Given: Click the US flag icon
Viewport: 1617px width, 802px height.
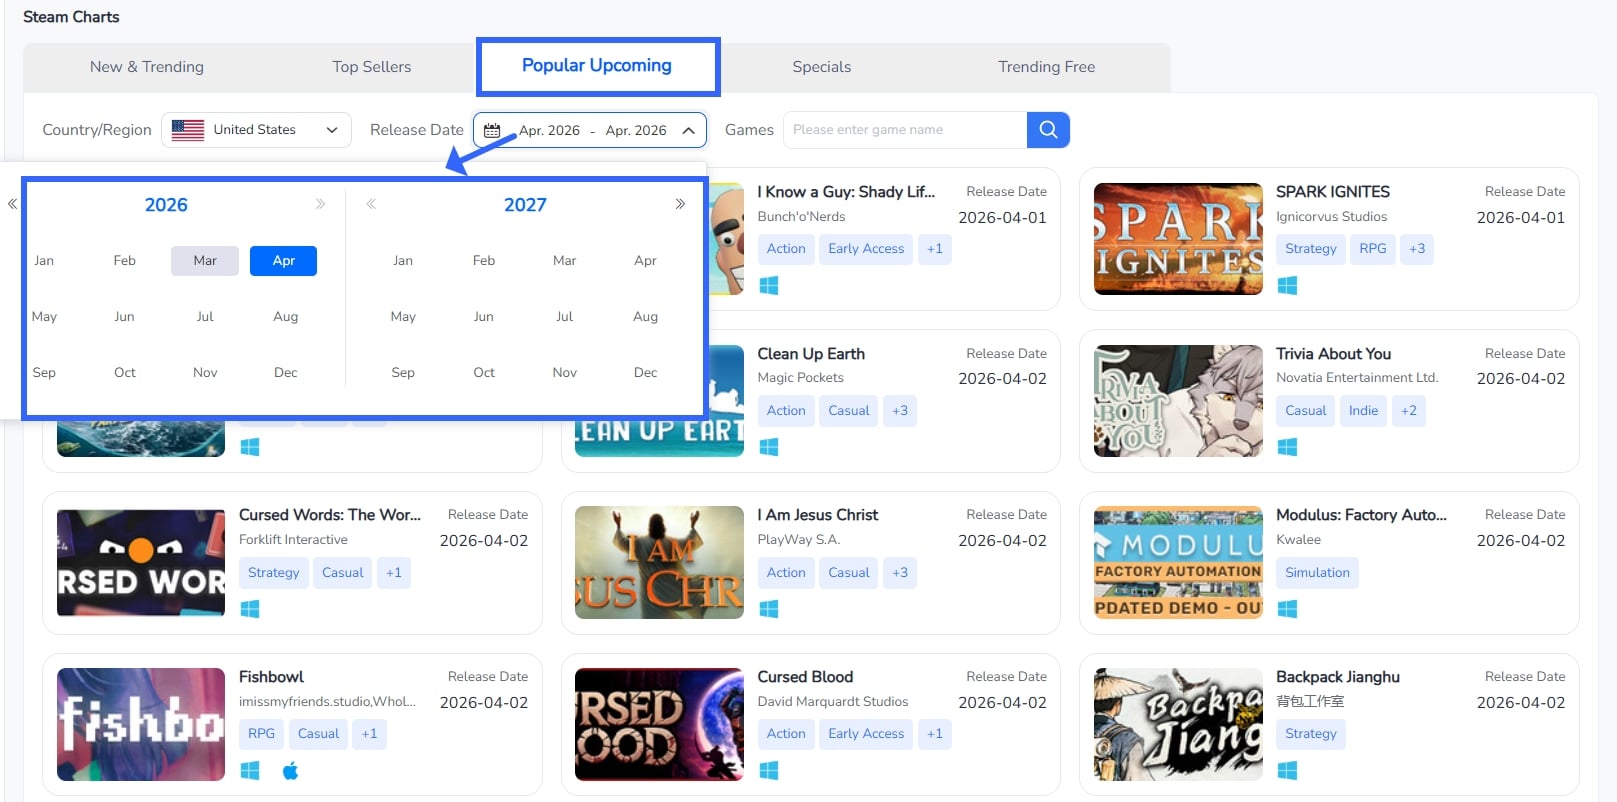Looking at the screenshot, I should pyautogui.click(x=188, y=130).
